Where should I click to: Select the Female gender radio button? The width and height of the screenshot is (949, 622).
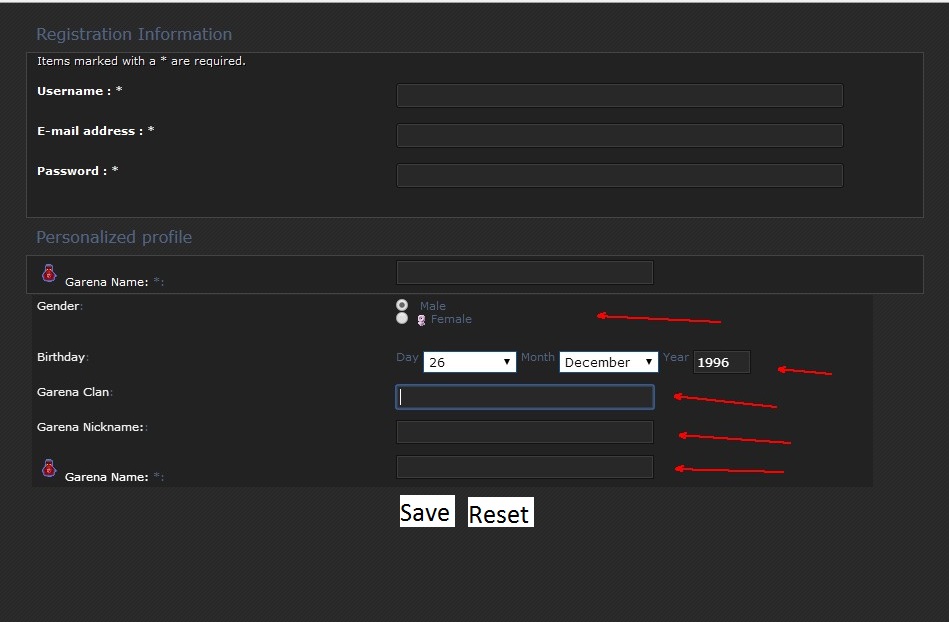(402, 318)
